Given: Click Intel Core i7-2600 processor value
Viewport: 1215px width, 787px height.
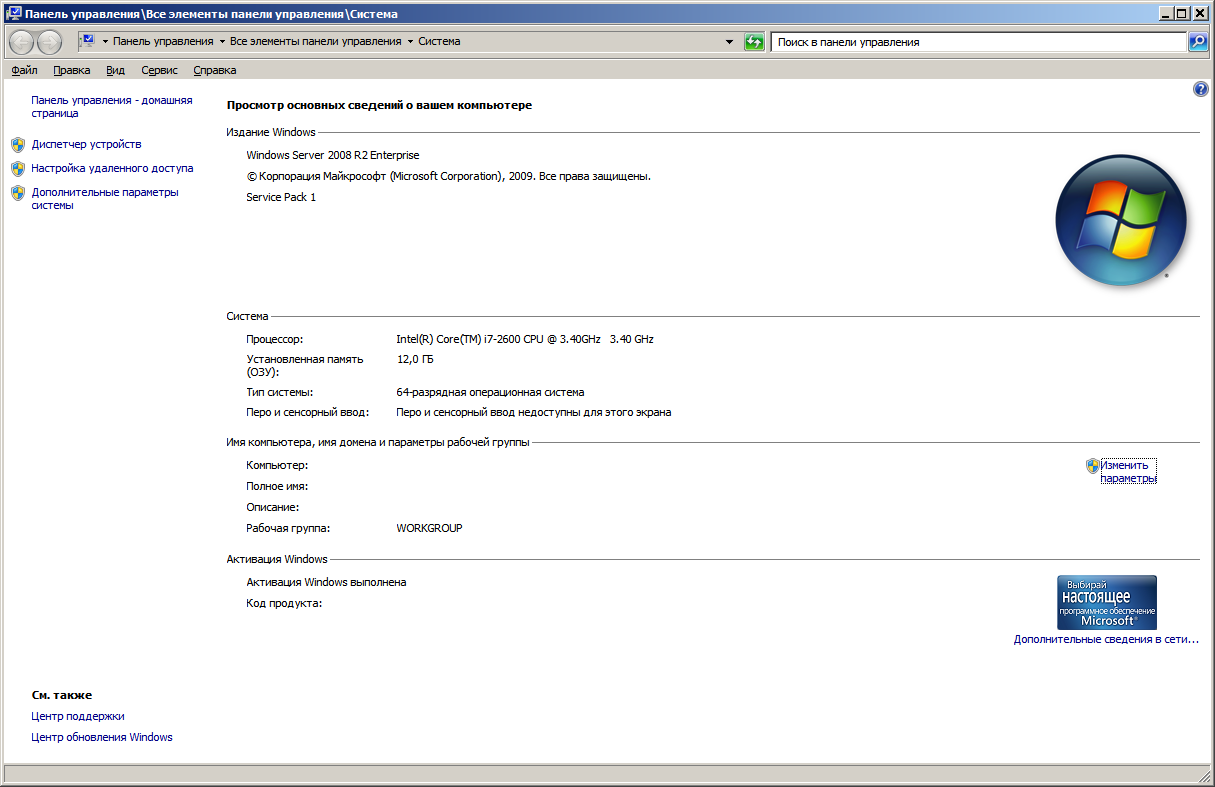Looking at the screenshot, I should click(x=525, y=339).
